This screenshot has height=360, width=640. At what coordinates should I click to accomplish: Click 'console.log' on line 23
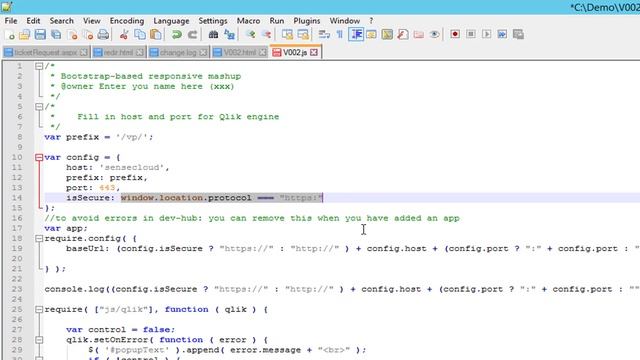pos(74,289)
